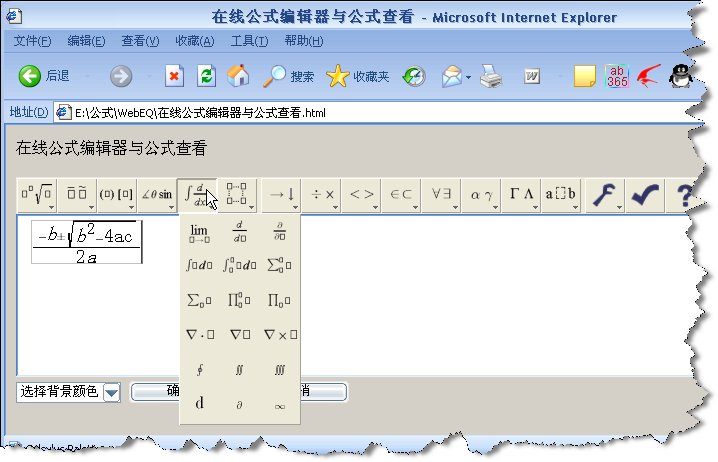Open Favorites star button

pyautogui.click(x=358, y=76)
